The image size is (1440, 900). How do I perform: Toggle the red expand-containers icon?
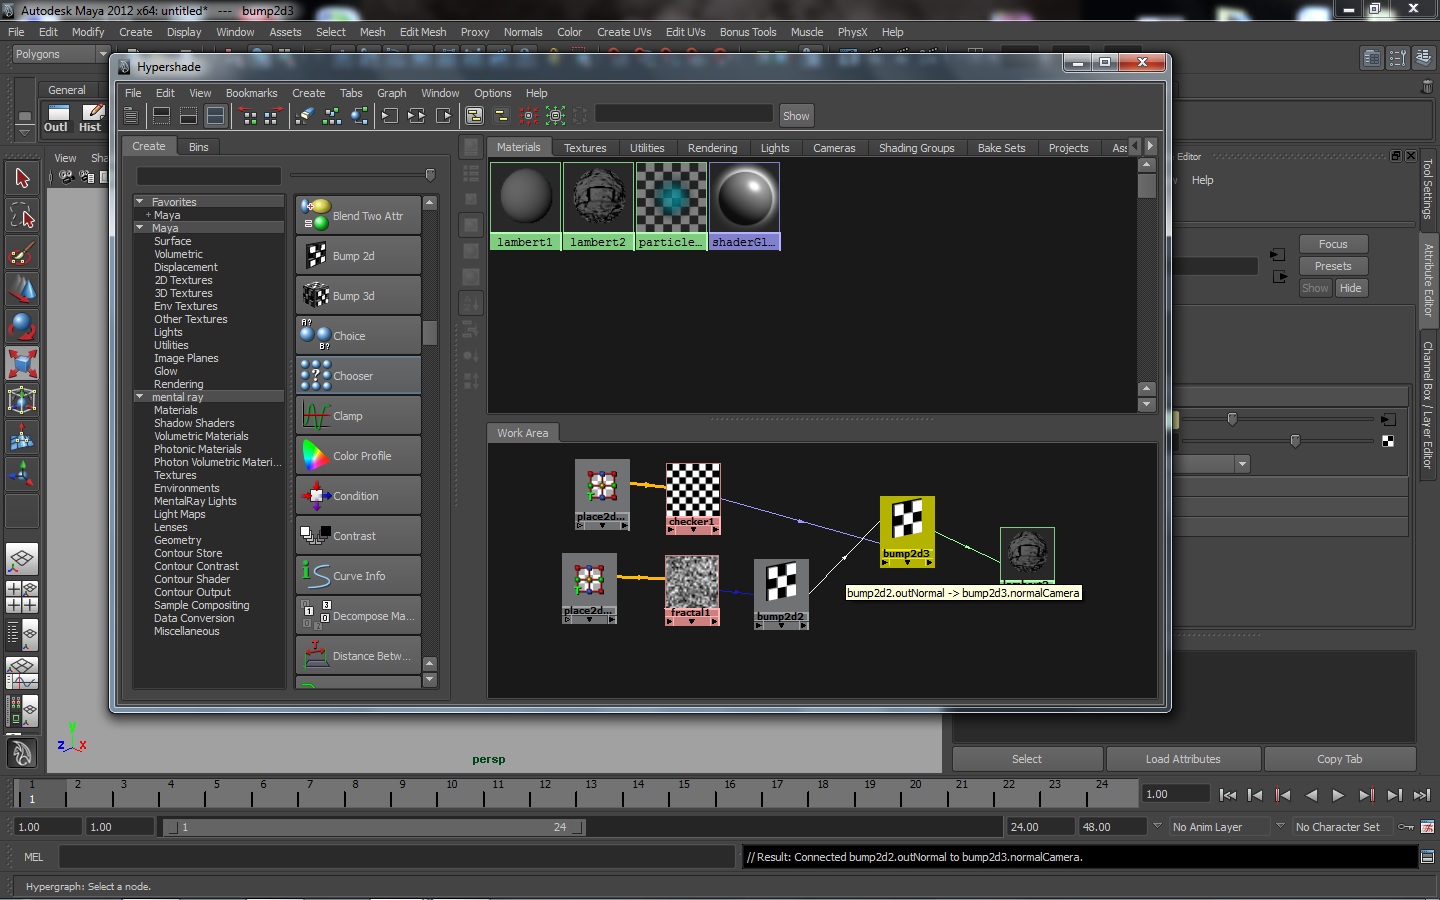pyautogui.click(x=529, y=116)
